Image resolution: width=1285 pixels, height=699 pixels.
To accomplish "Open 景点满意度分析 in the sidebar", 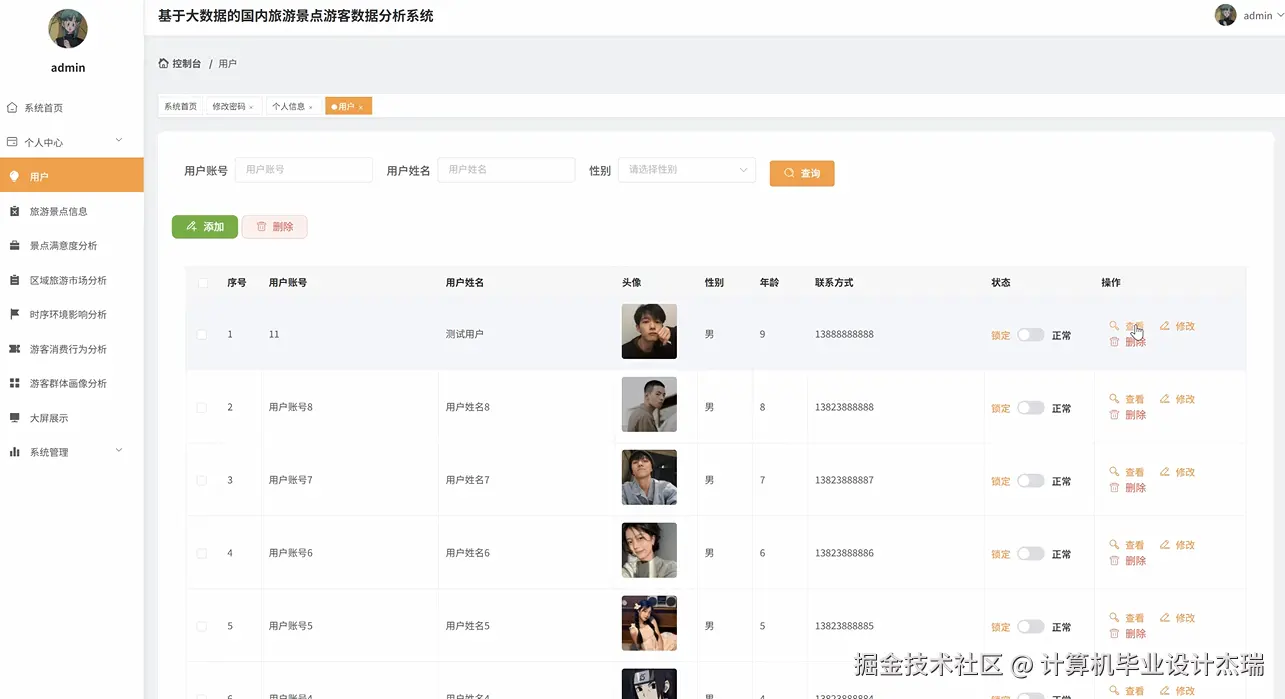I will [x=72, y=245].
